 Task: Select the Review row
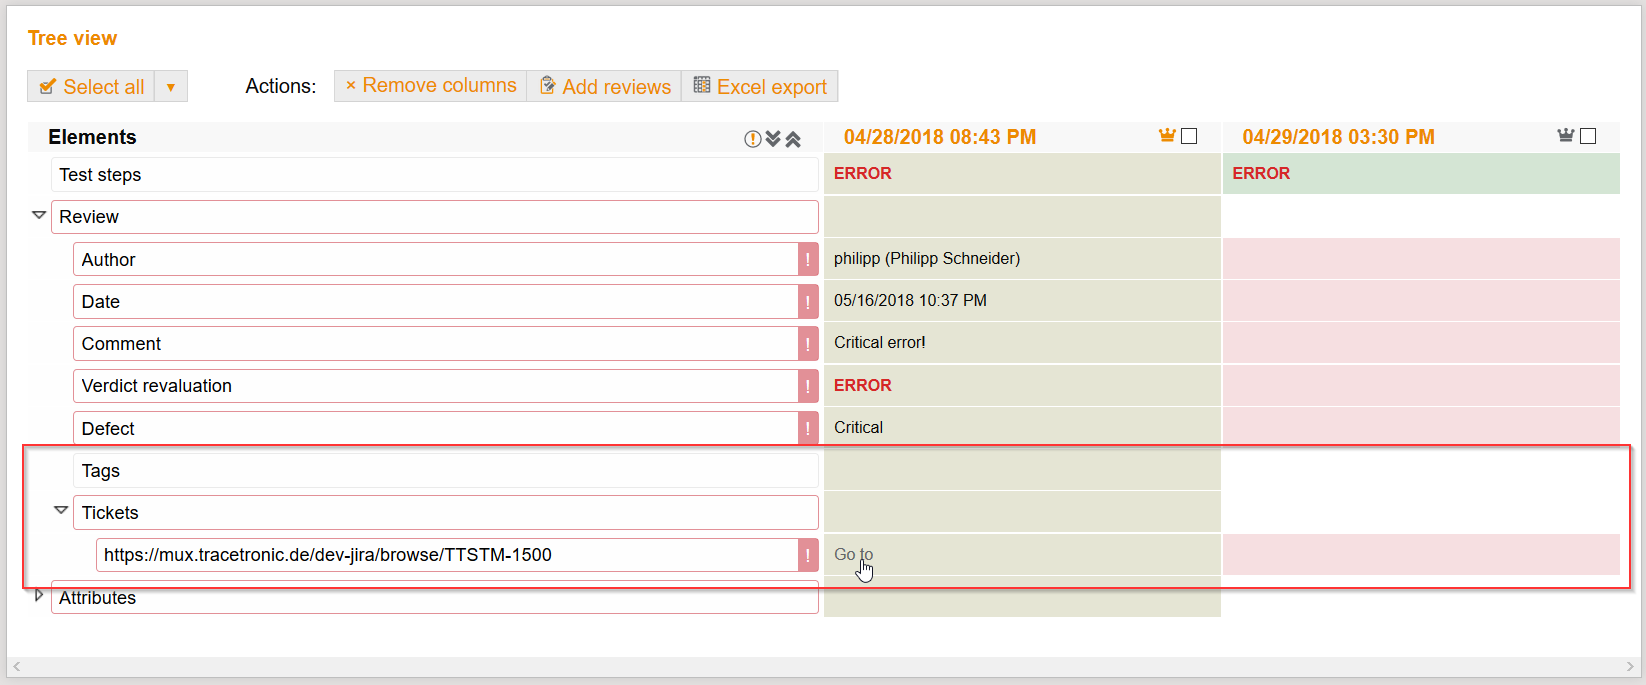point(435,217)
